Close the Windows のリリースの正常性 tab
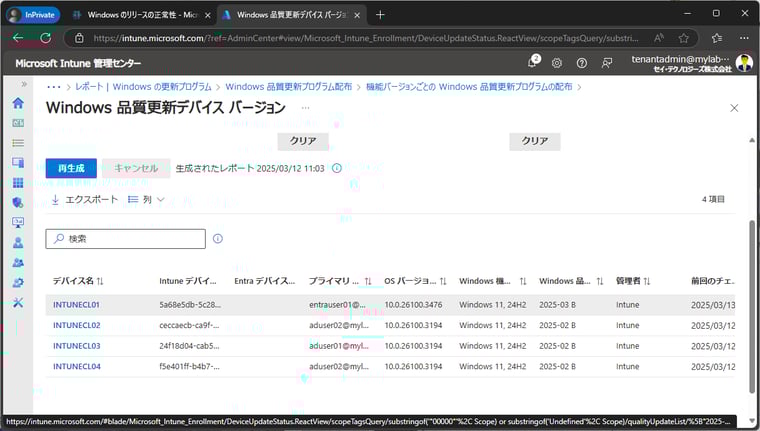Screen dimensions: 760x431 point(207,15)
